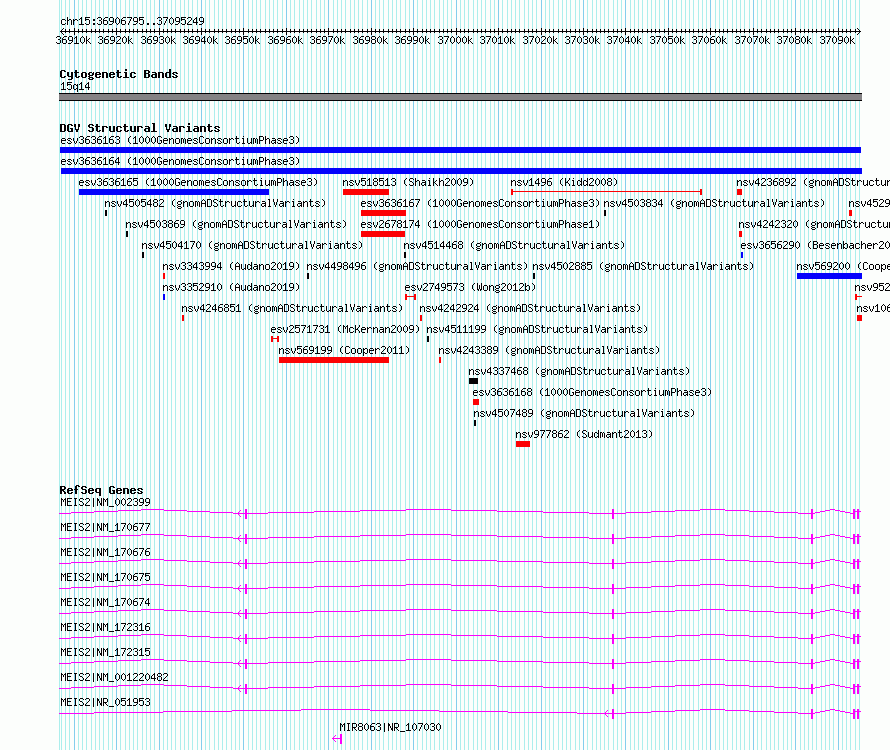This screenshot has height=750, width=890.
Task: Click the nsv569200 blue variant bar
Action: [x=829, y=276]
